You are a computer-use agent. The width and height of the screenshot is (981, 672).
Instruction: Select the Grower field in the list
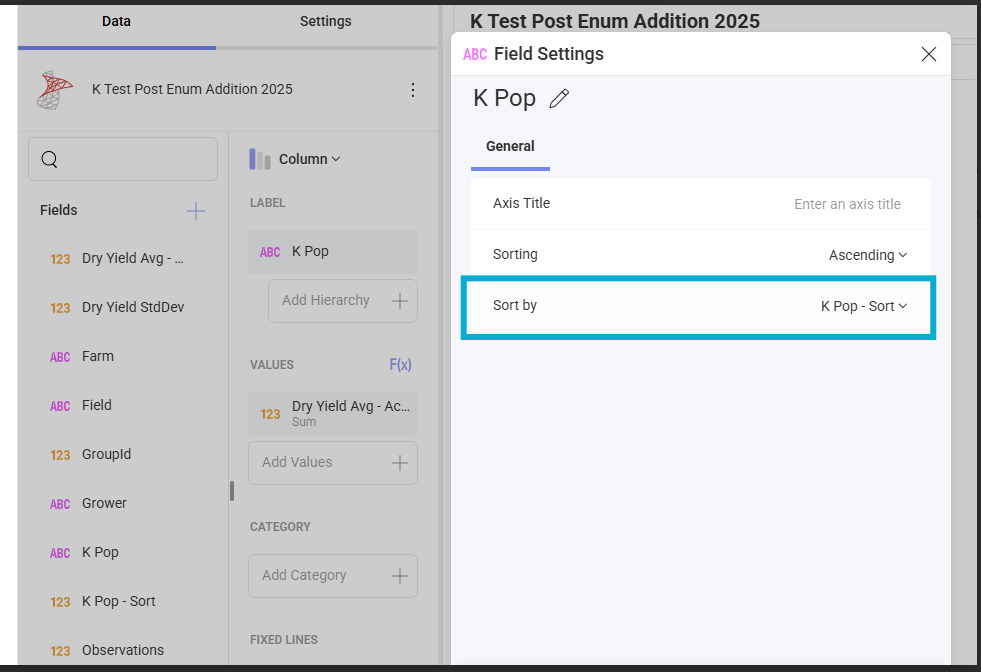pyautogui.click(x=104, y=503)
